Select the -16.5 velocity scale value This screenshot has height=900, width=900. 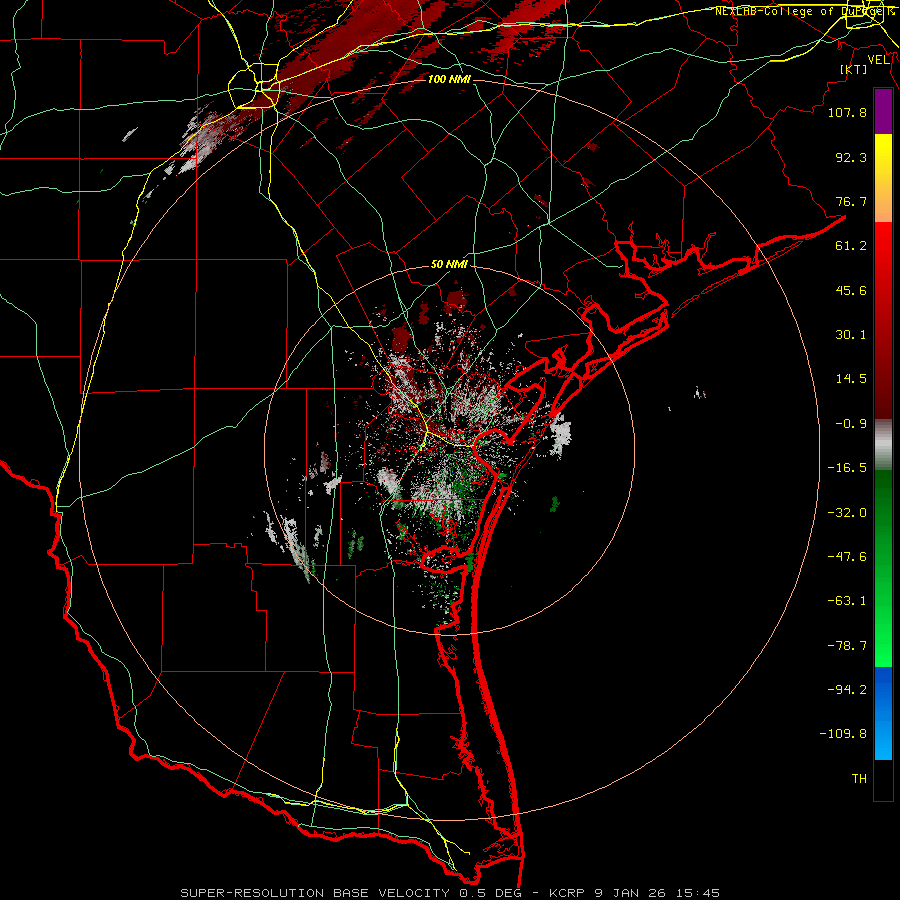tap(847, 468)
